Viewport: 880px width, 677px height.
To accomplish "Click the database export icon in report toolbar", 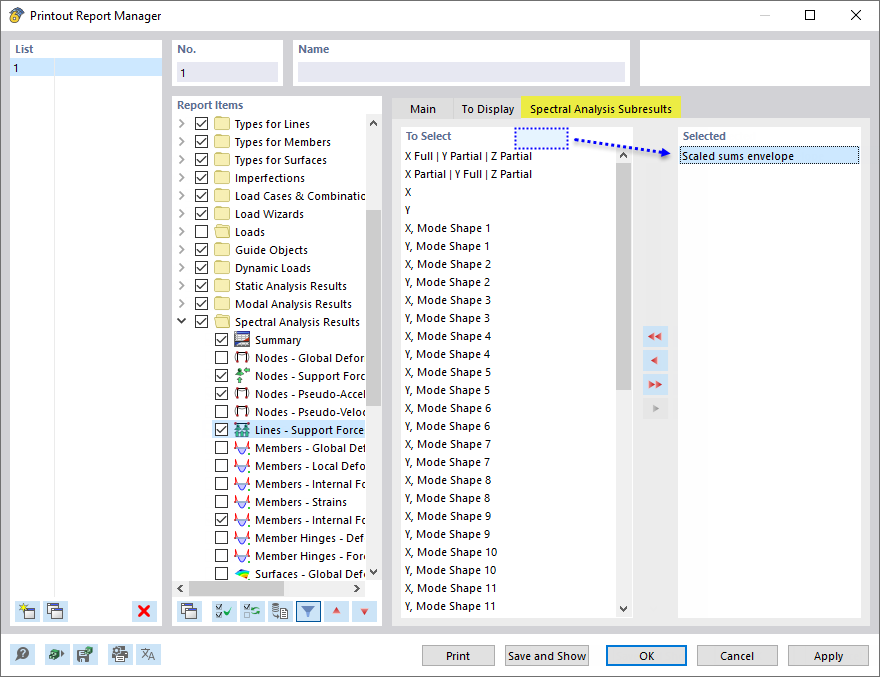I will coord(280,611).
